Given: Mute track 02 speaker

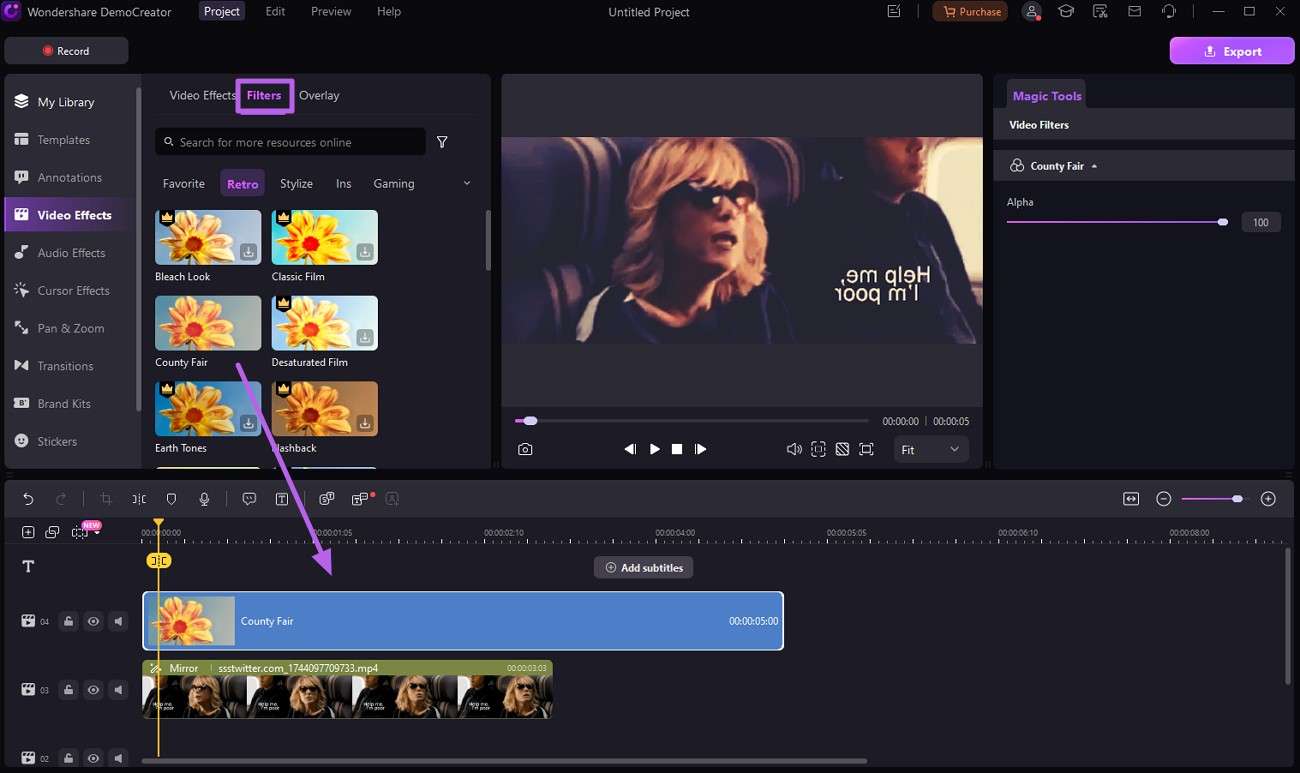Looking at the screenshot, I should (x=118, y=758).
